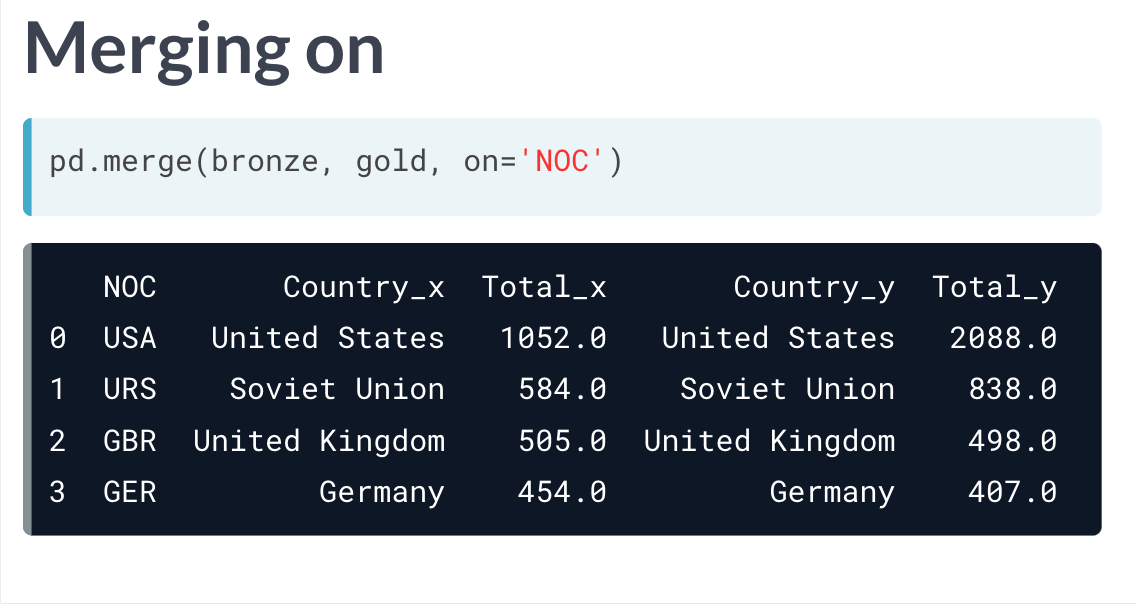Select the GBR cell in the NOC column
This screenshot has height=604, width=1136.
coord(130,441)
